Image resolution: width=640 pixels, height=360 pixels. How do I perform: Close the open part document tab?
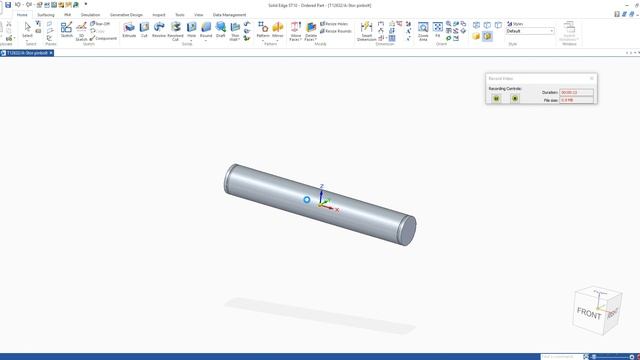click(51, 53)
